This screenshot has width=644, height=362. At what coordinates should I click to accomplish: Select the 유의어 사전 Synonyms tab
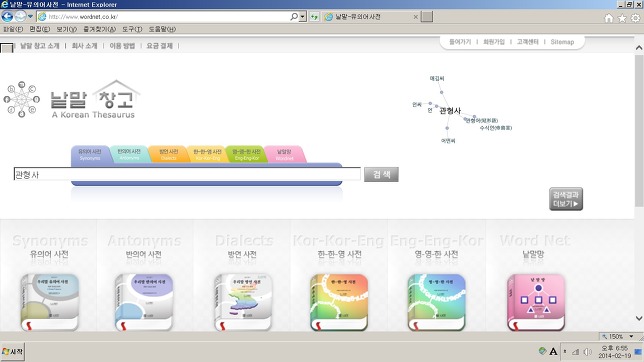click(x=90, y=154)
